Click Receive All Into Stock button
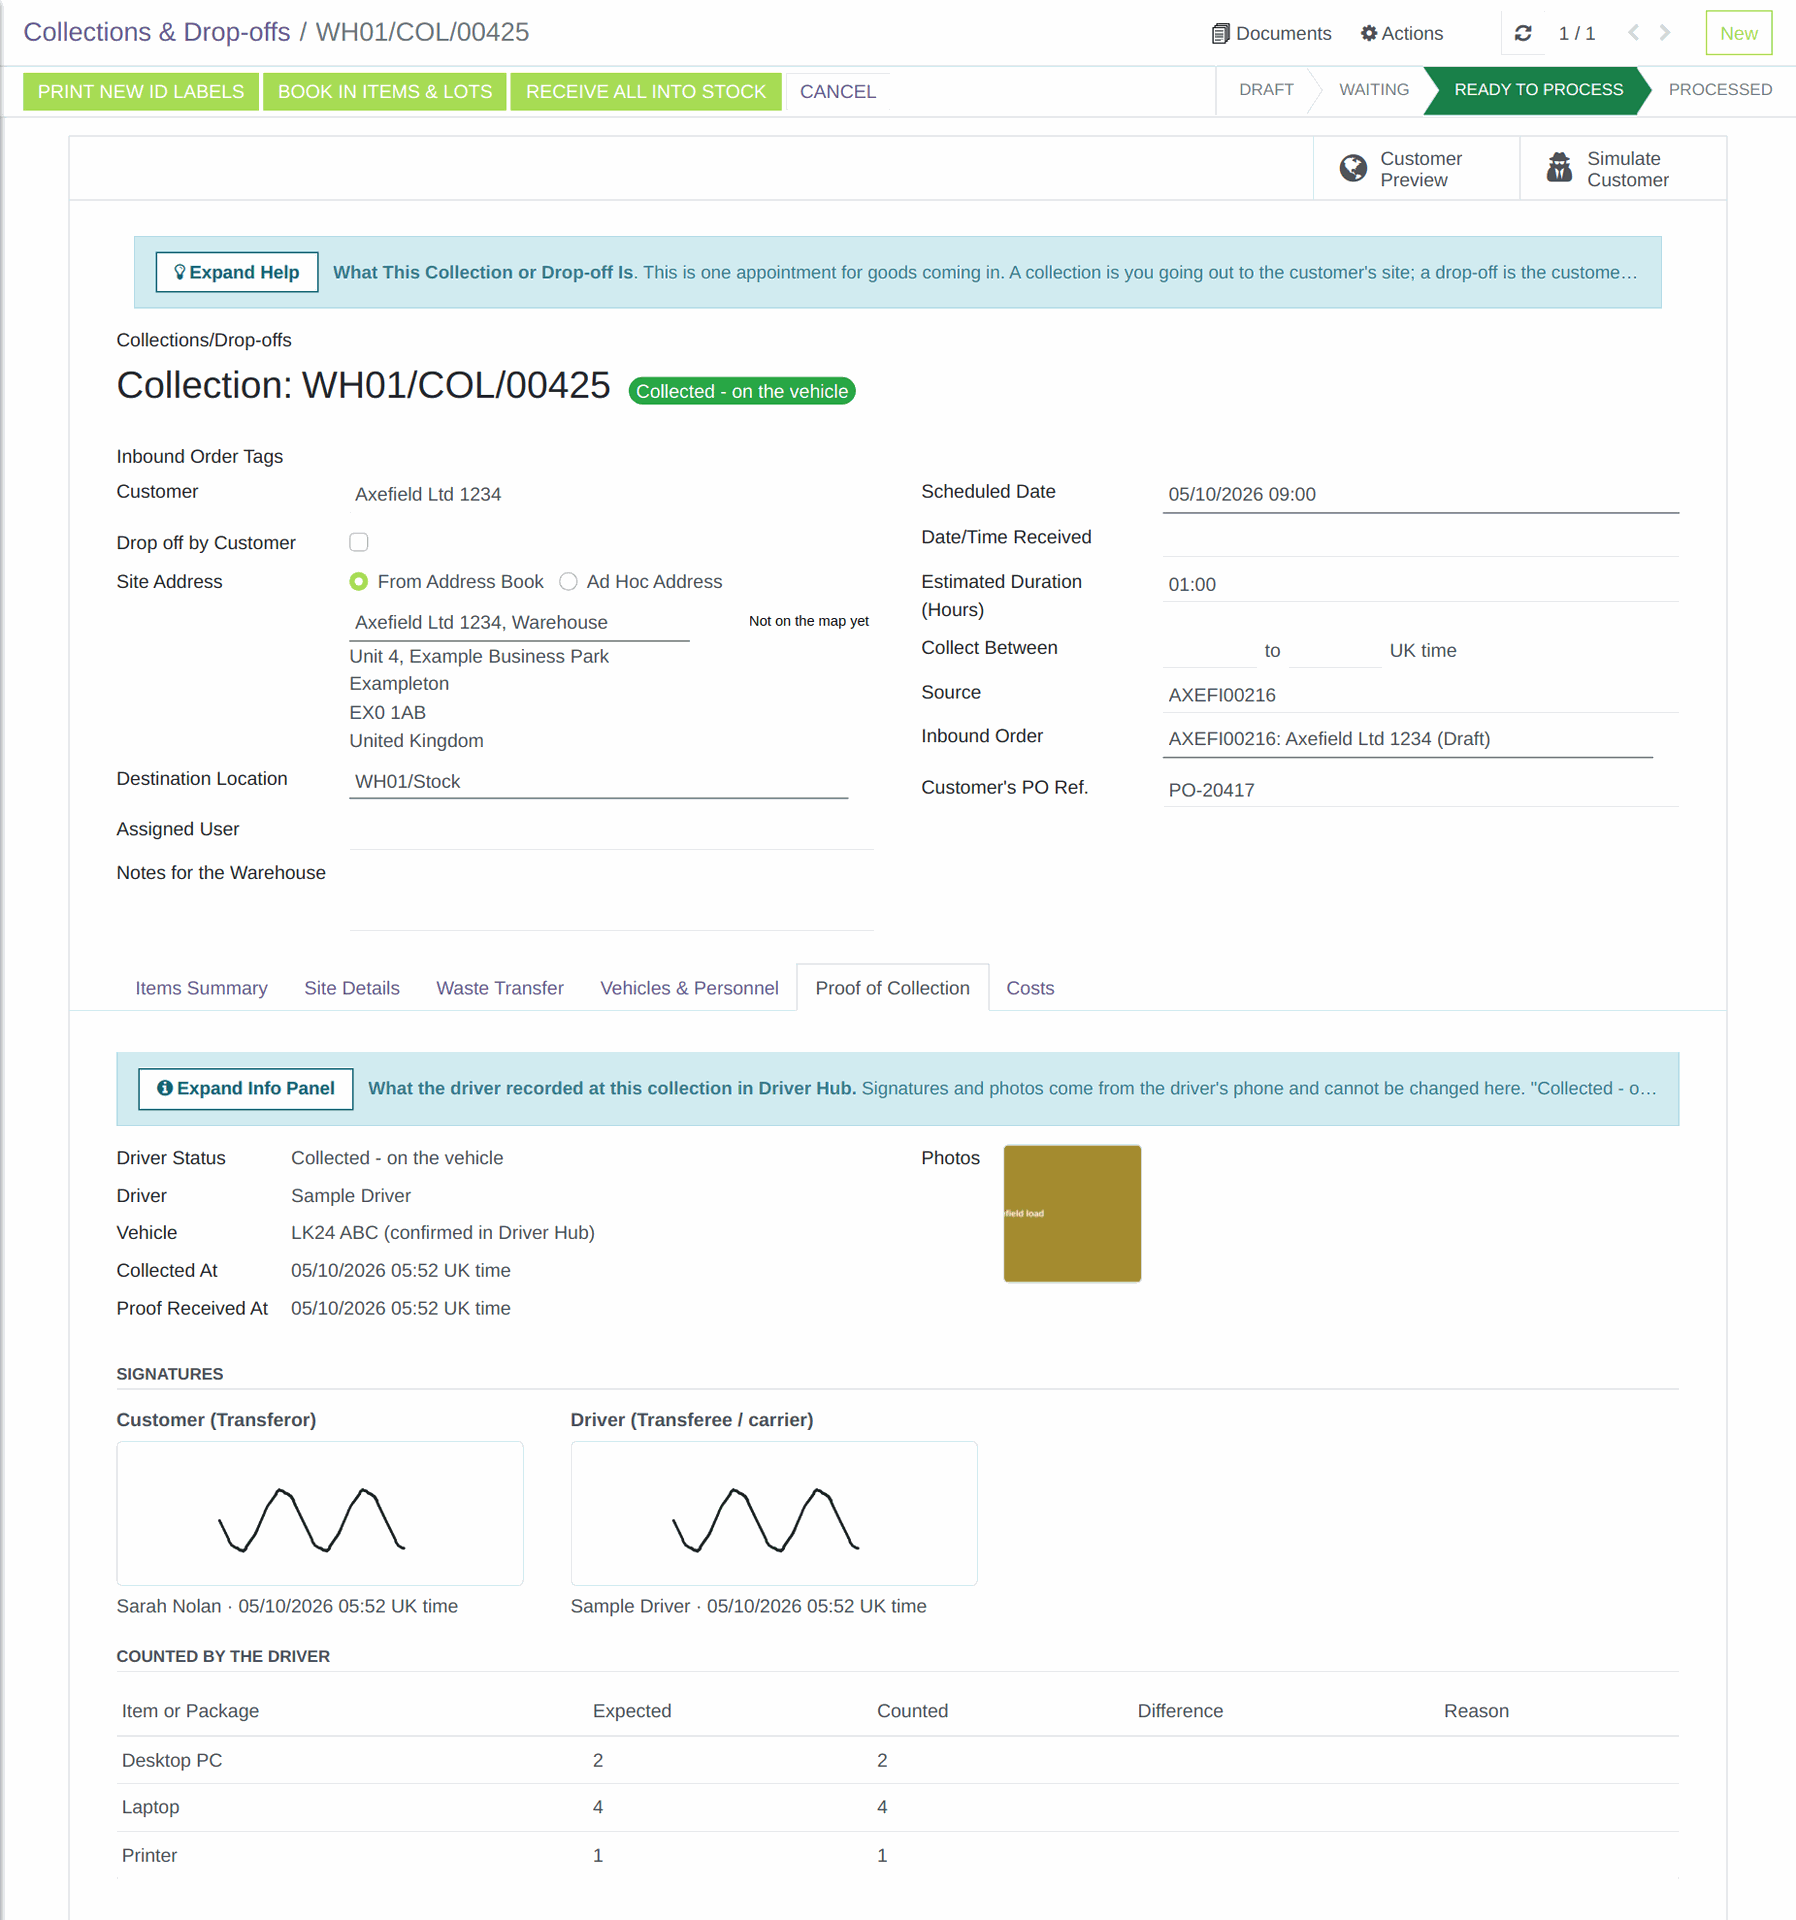The height and width of the screenshot is (1920, 1796). click(x=646, y=91)
